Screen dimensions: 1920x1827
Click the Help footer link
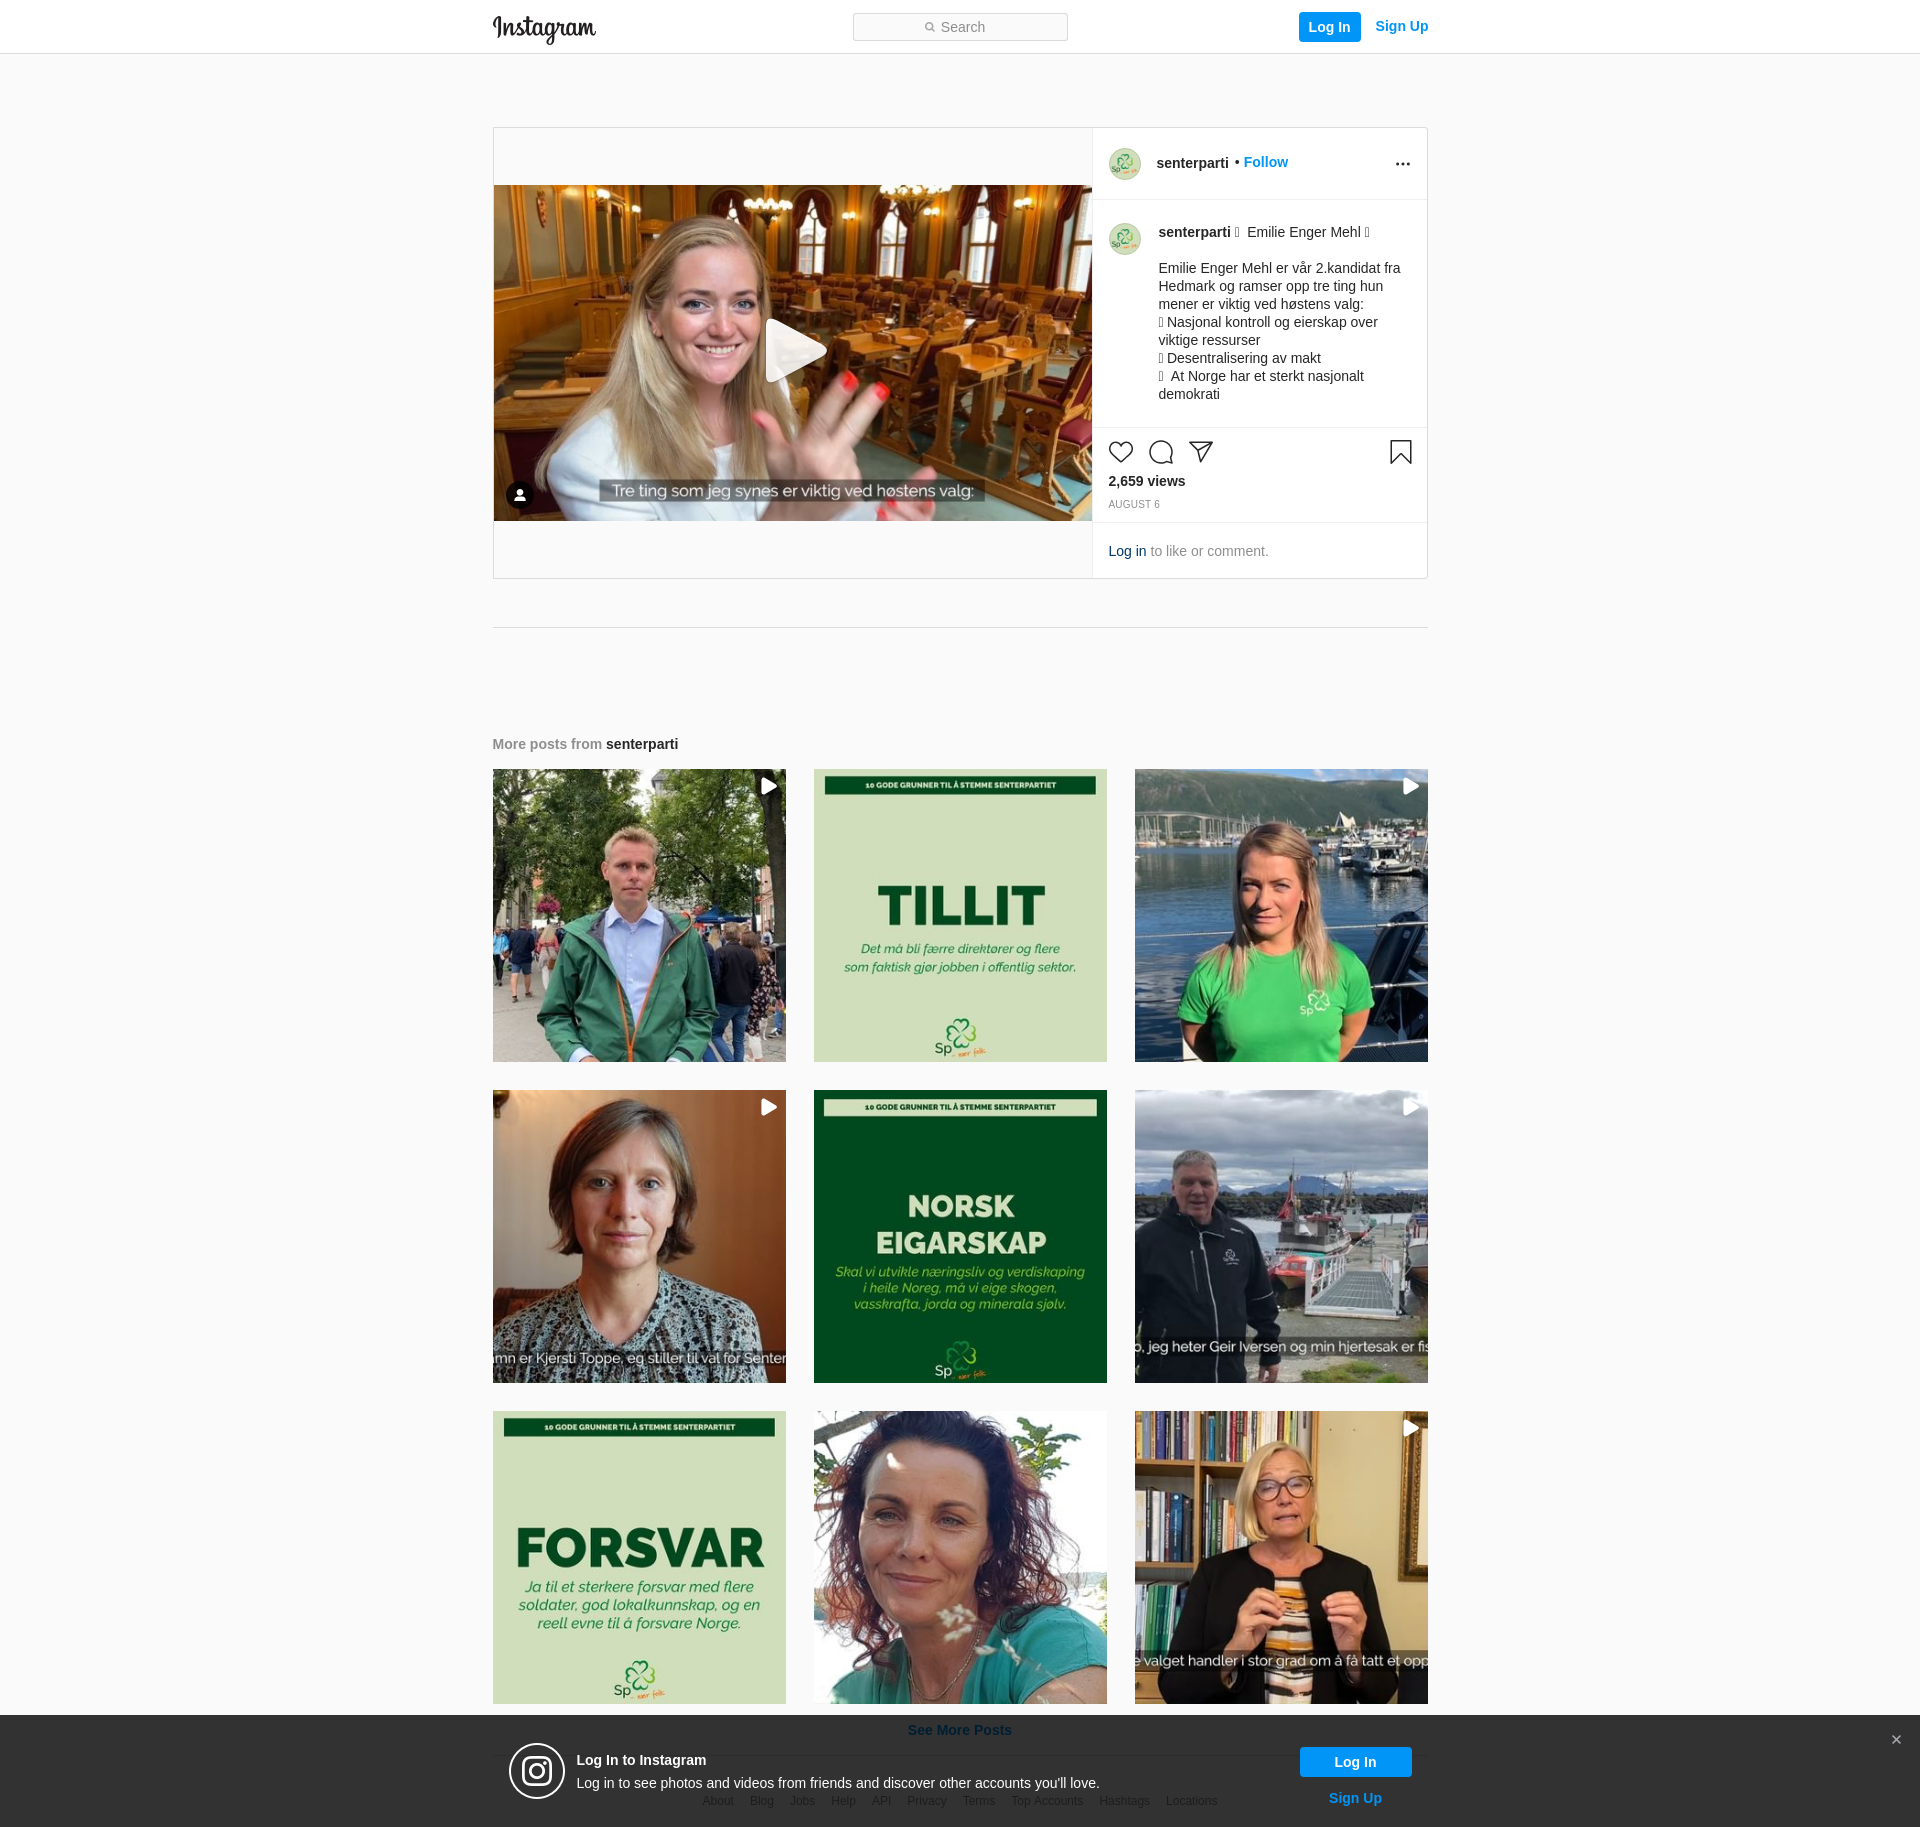pyautogui.click(x=843, y=1801)
